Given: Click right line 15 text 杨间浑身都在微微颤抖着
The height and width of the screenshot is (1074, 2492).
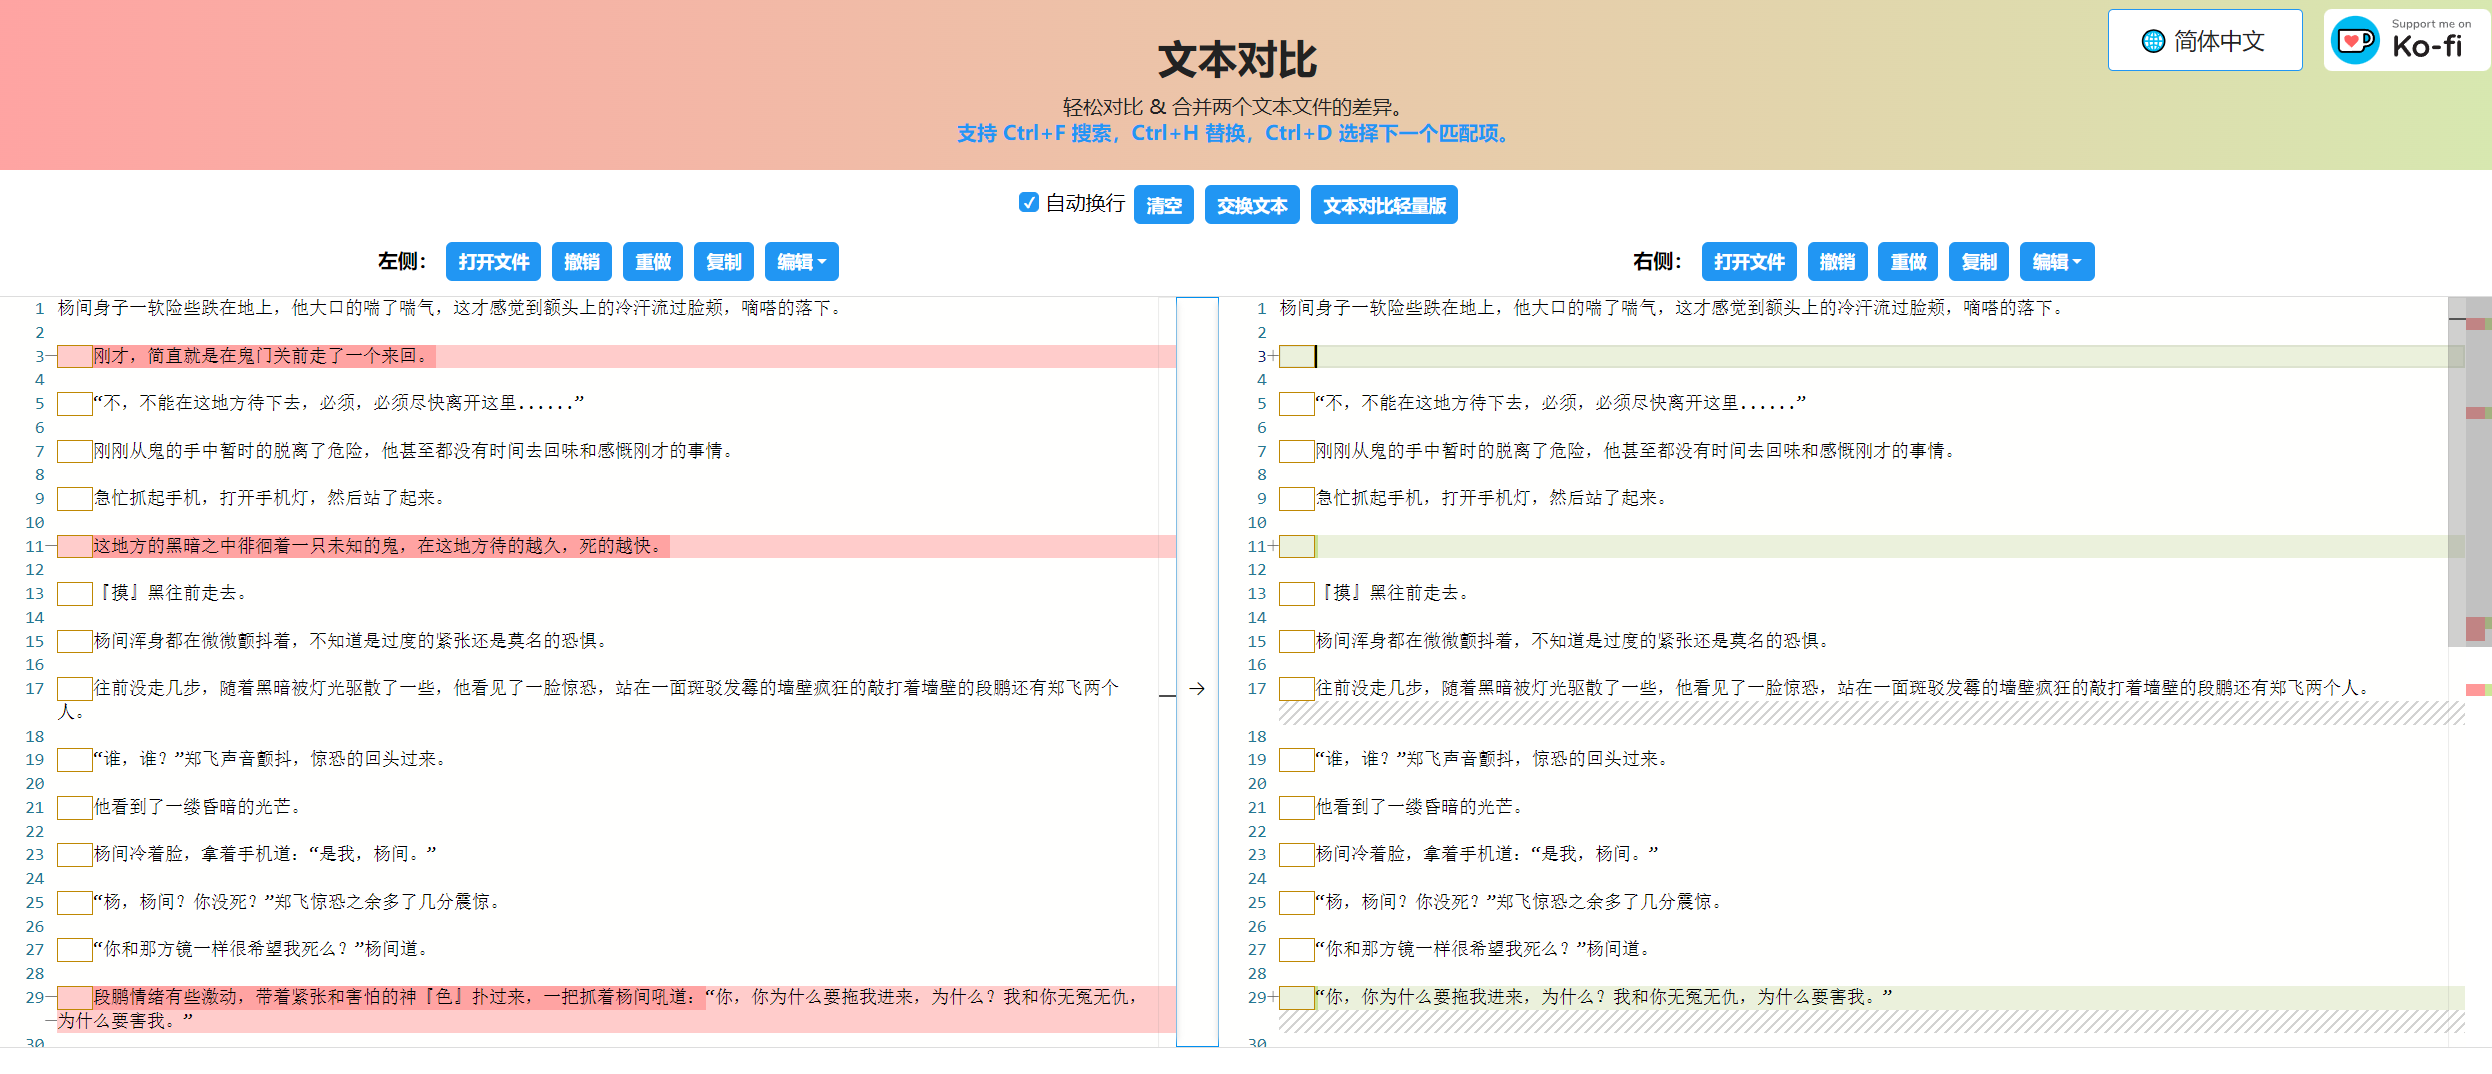Looking at the screenshot, I should [1415, 641].
